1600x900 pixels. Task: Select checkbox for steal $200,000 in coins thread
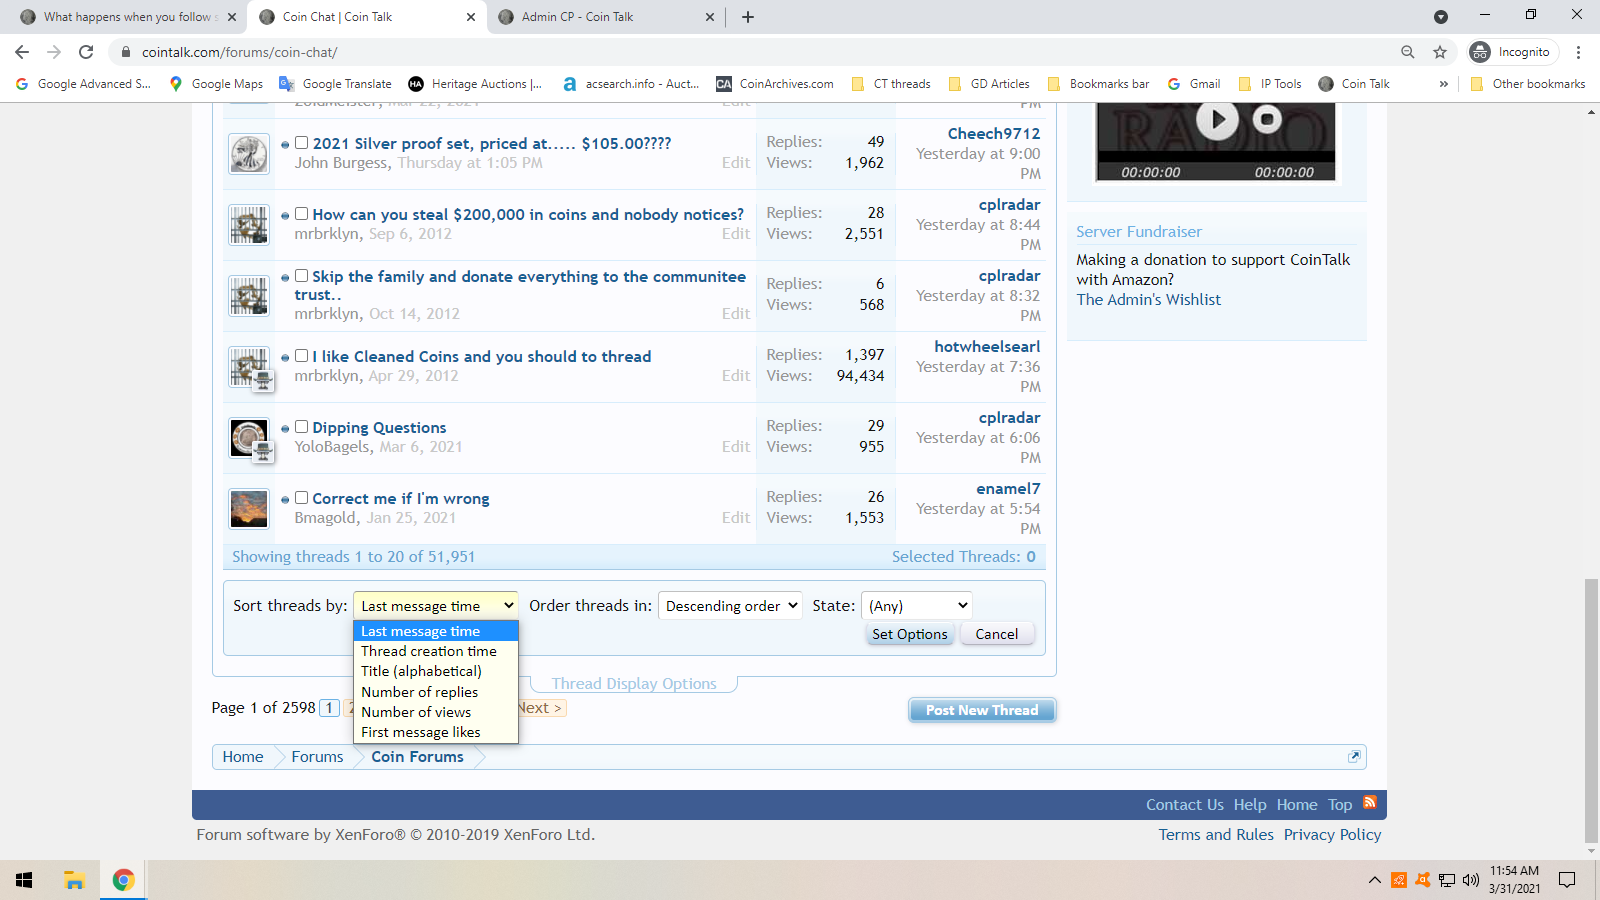pos(301,214)
